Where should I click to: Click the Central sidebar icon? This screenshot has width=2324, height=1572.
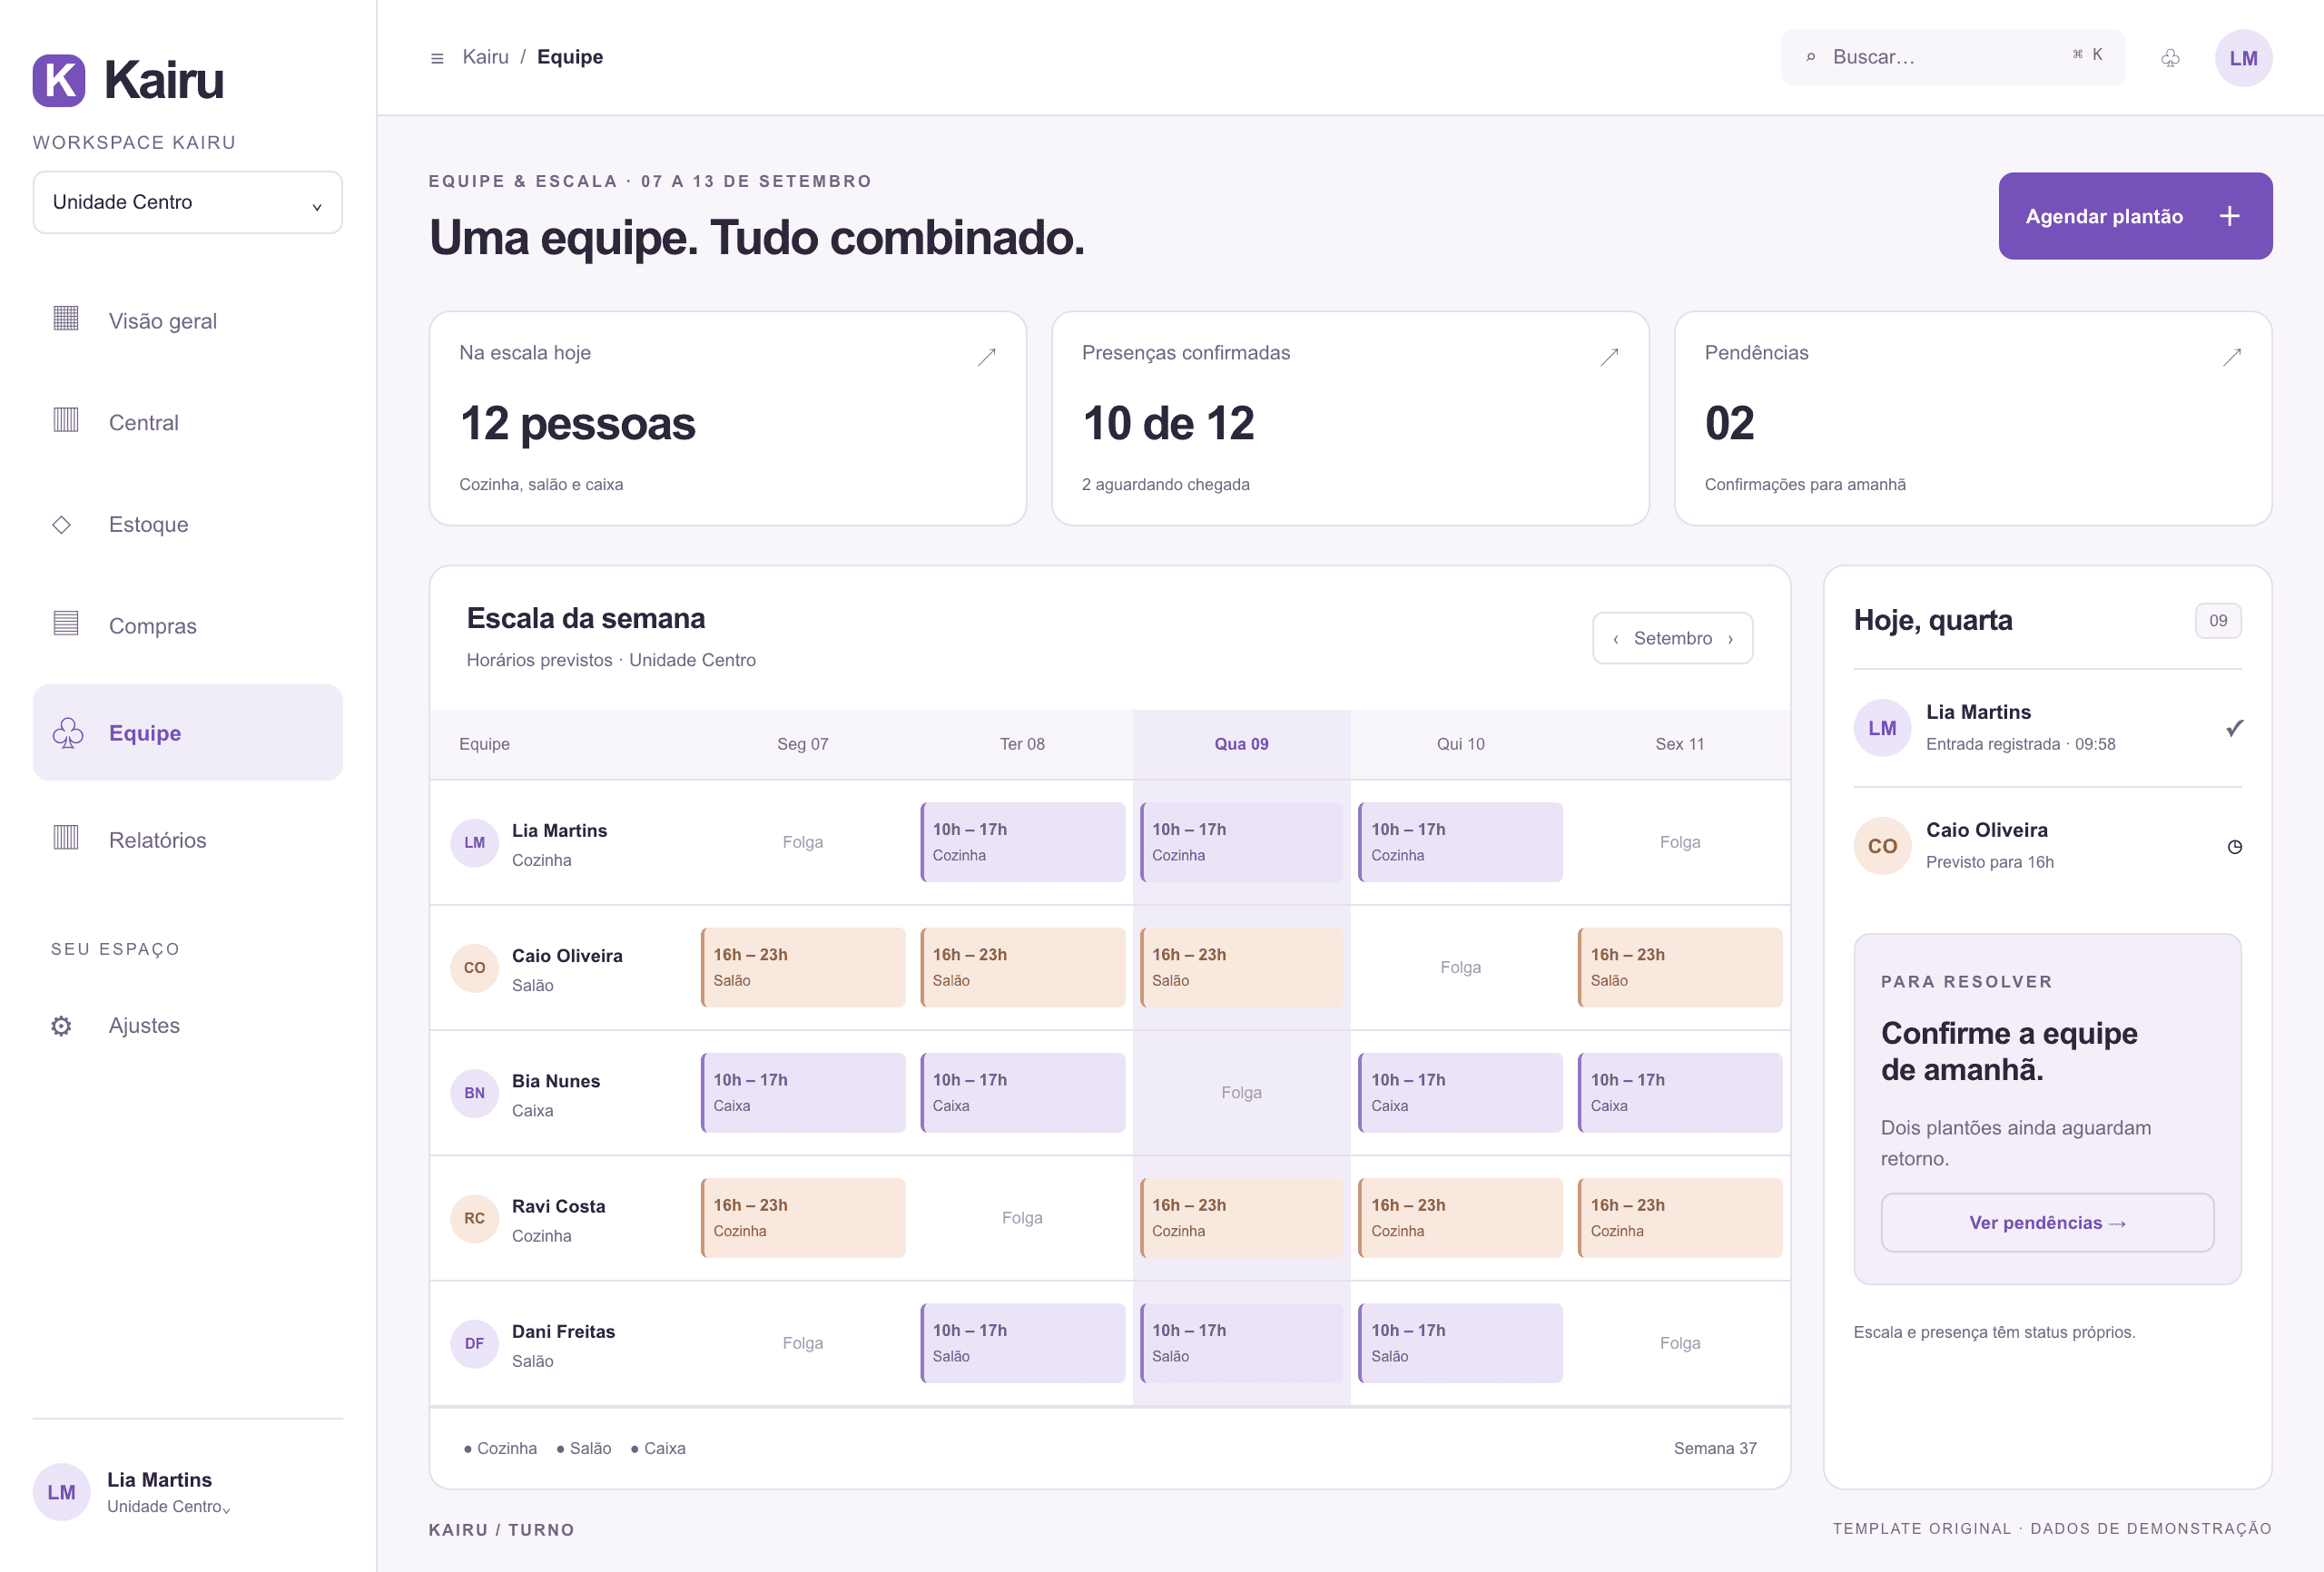(x=66, y=420)
